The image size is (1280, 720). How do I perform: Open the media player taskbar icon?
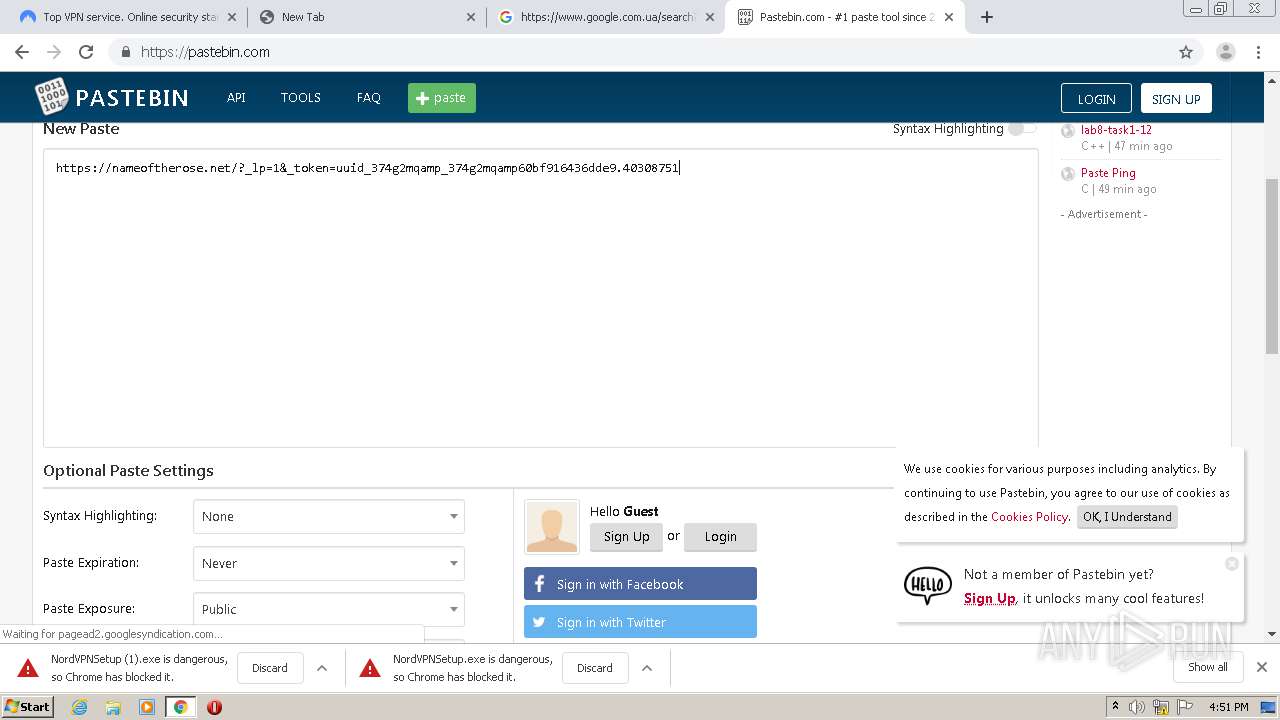point(147,707)
